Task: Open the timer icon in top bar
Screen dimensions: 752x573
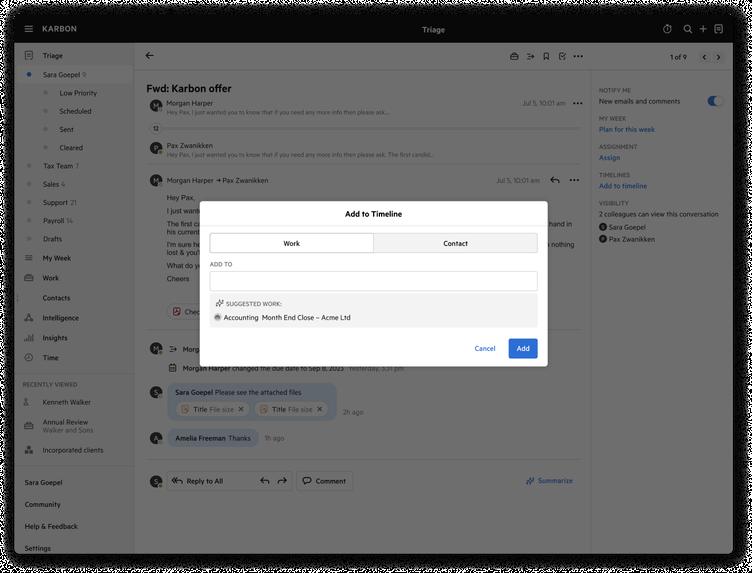Action: coord(667,29)
